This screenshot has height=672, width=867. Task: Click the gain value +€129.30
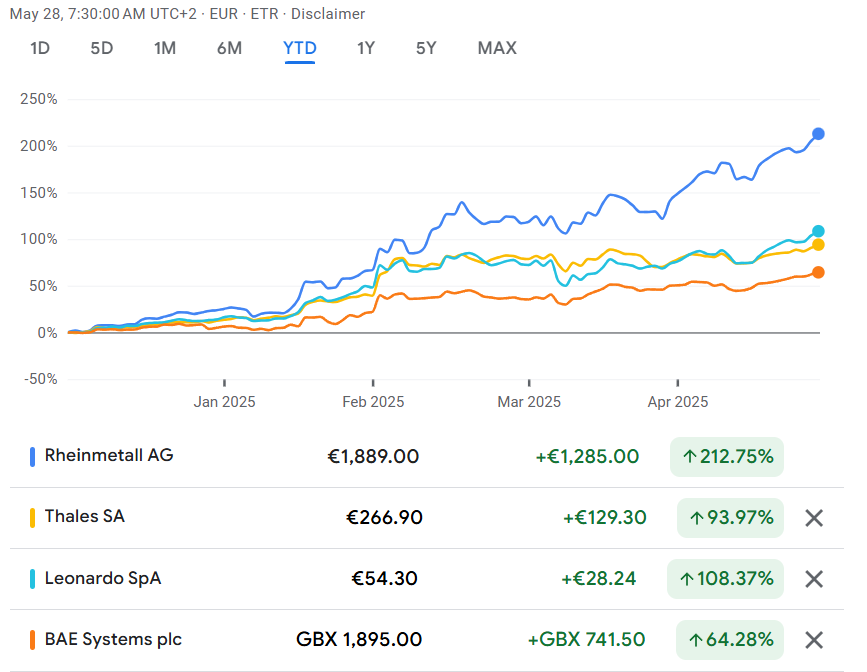click(x=604, y=518)
